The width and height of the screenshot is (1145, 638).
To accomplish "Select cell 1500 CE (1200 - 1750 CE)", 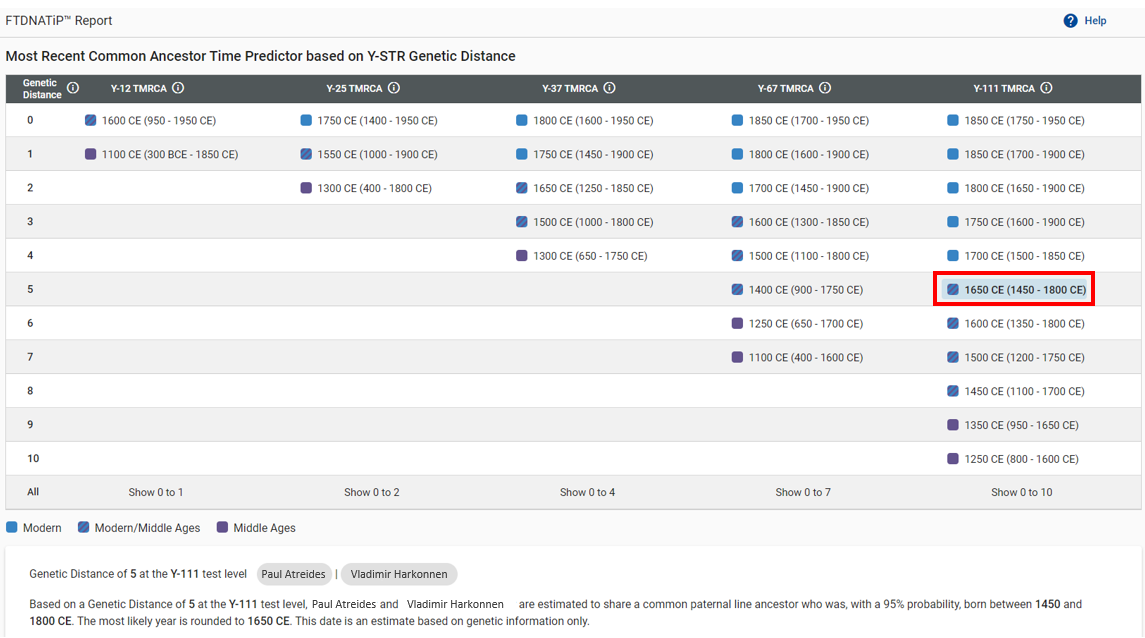I will (x=1016, y=358).
